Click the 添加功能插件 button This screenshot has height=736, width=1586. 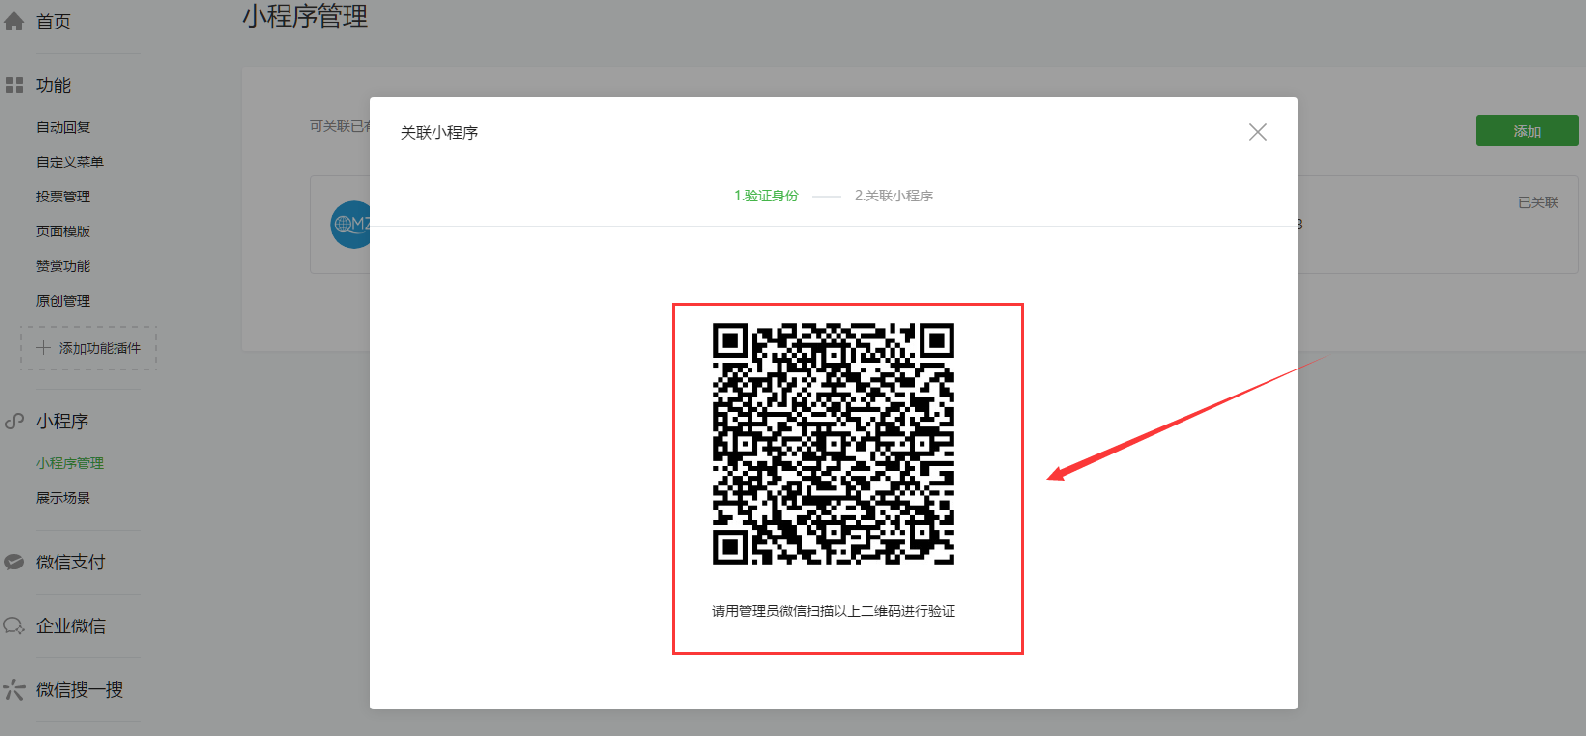point(89,348)
